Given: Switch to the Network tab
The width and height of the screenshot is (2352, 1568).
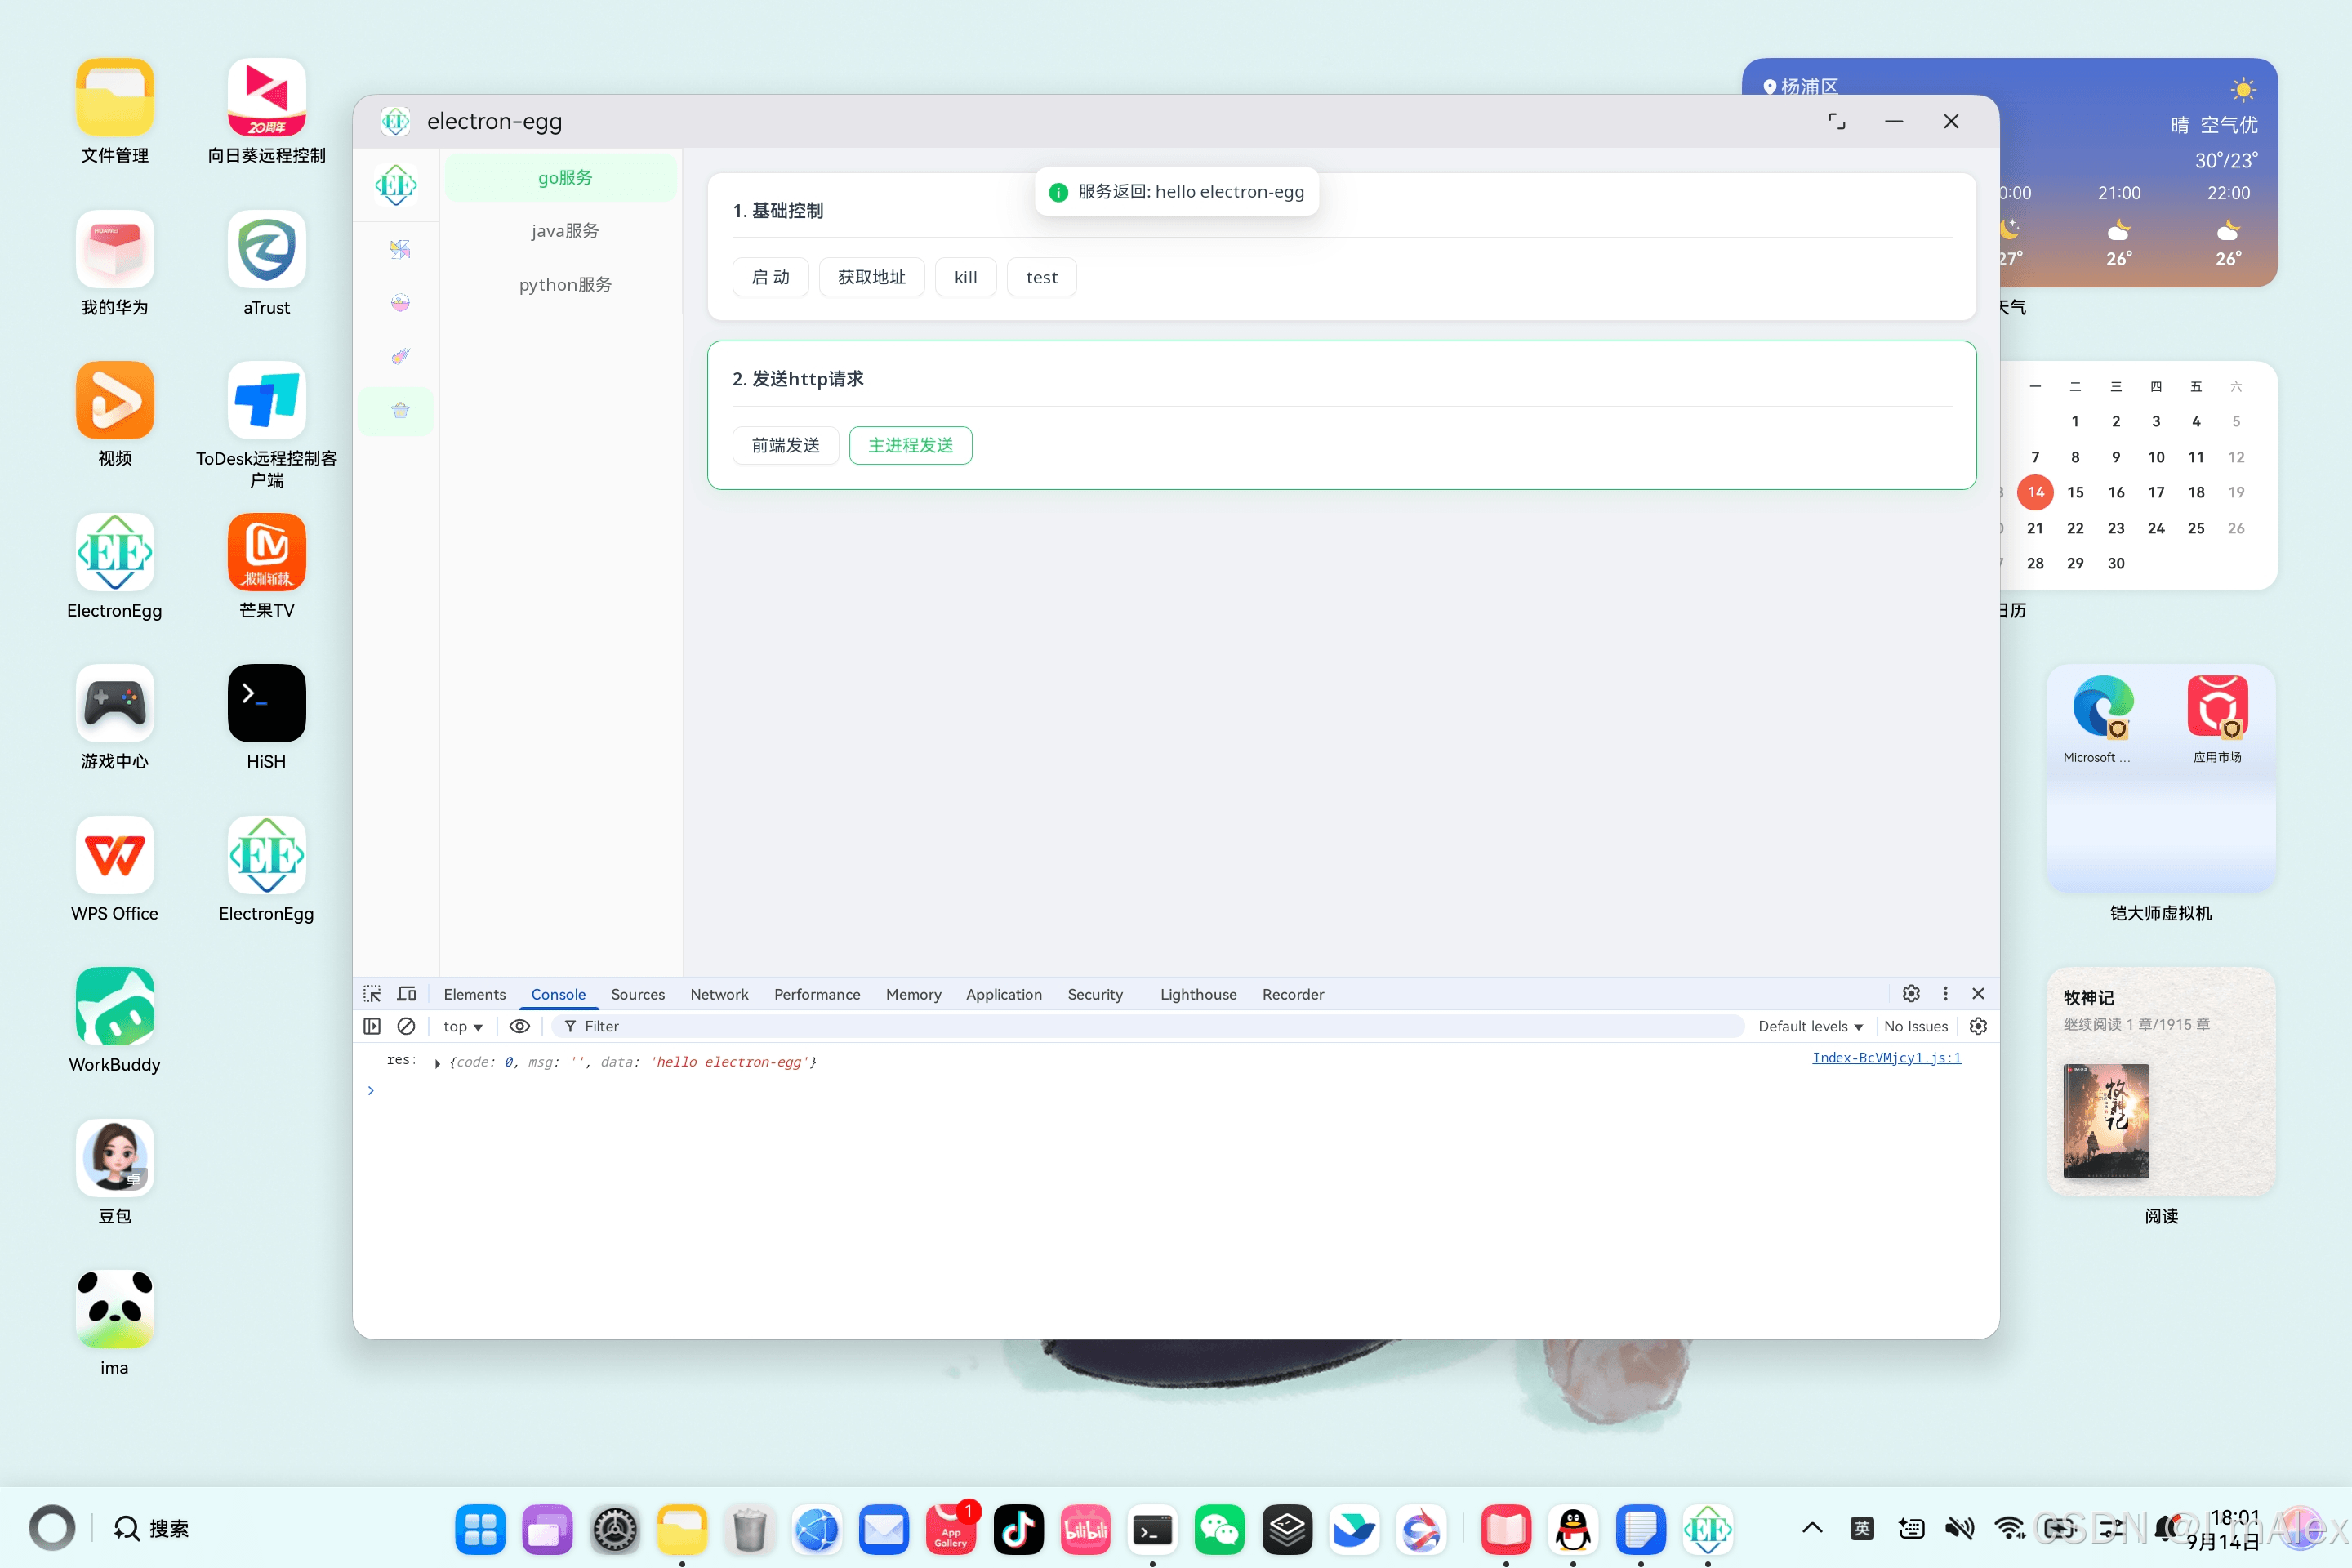Looking at the screenshot, I should [x=719, y=994].
